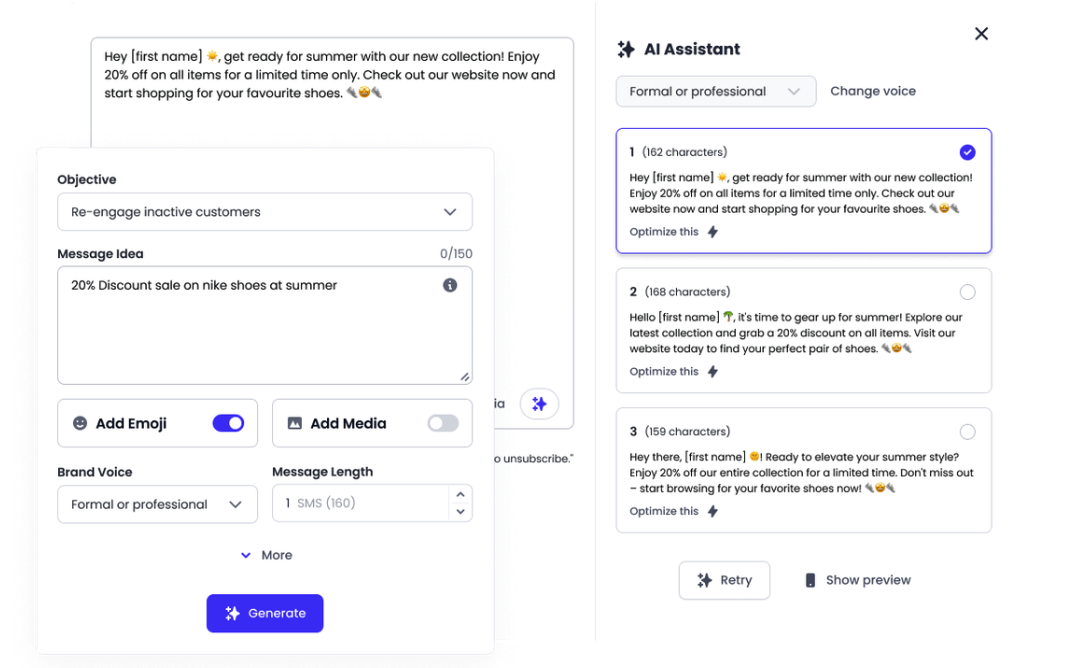
Task: Click the phone icon next to Show preview
Action: point(810,580)
